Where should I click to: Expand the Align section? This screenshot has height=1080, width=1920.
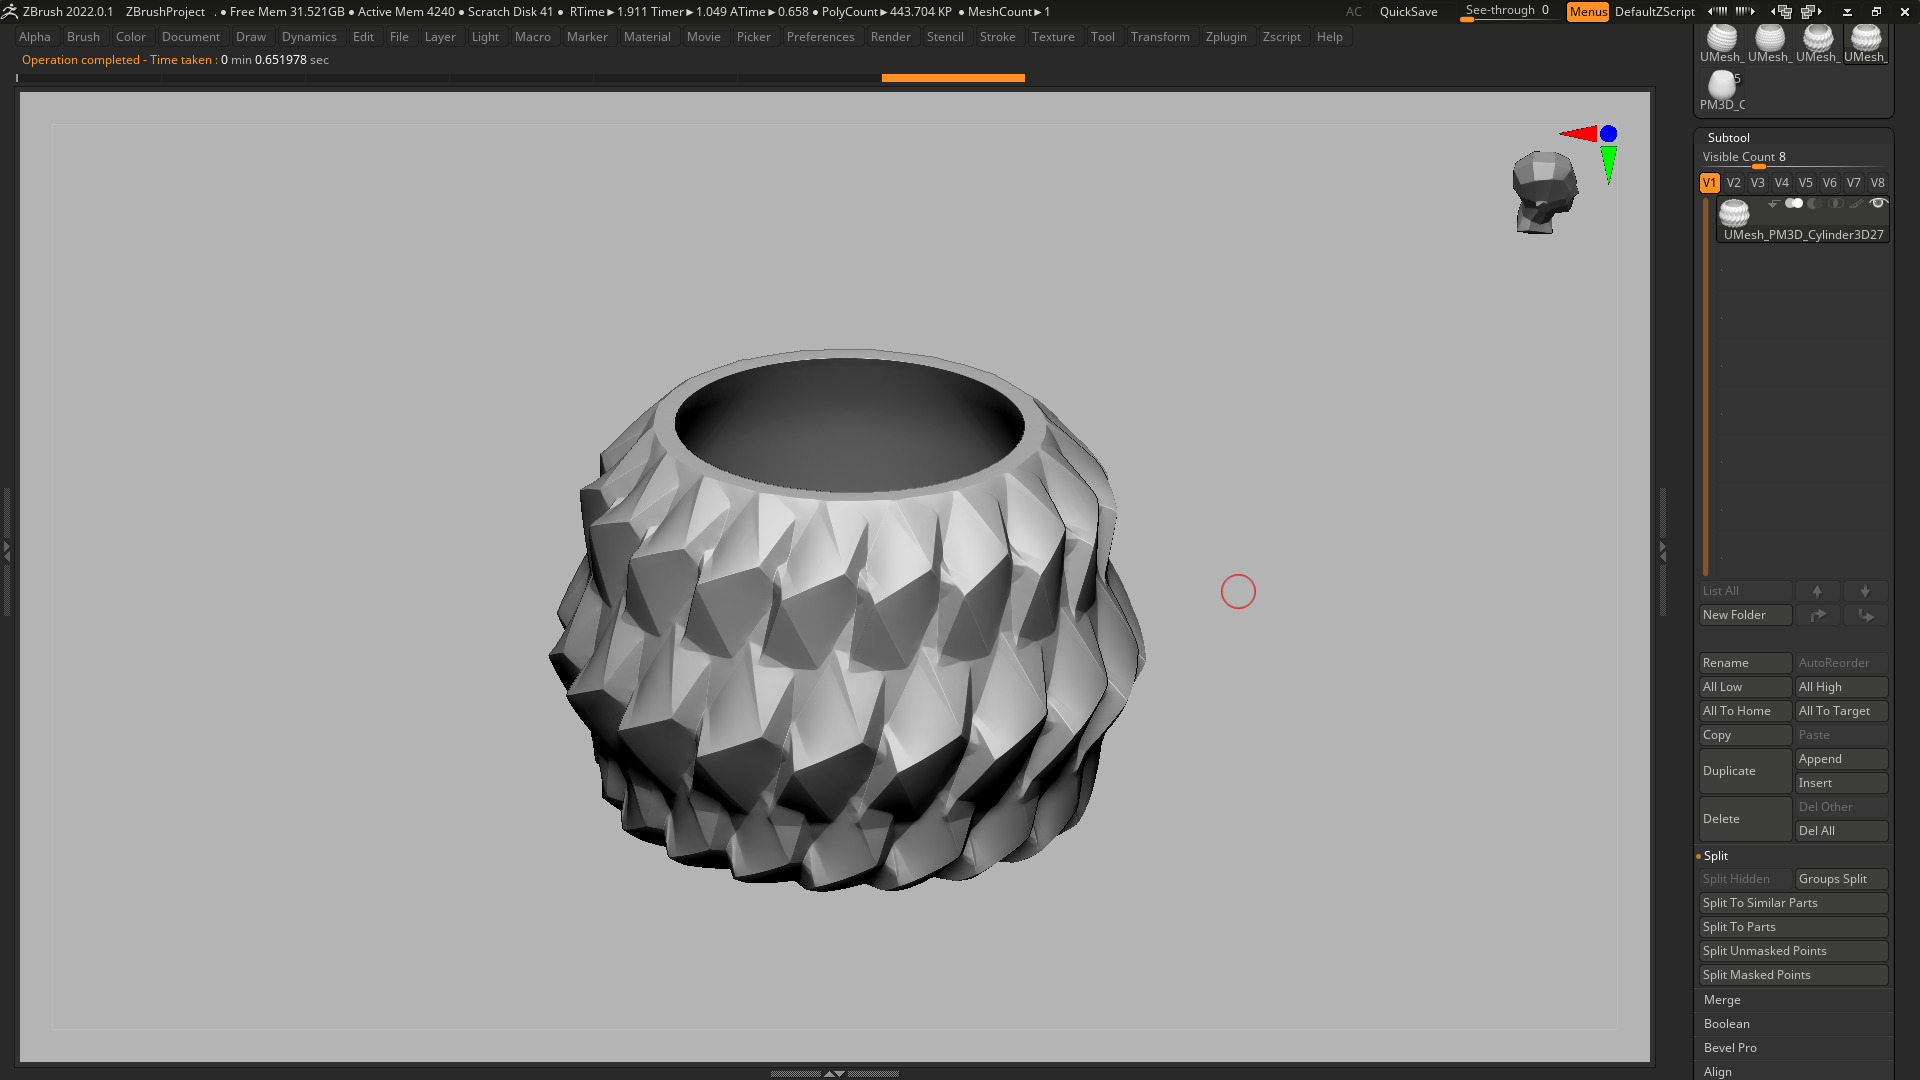pyautogui.click(x=1717, y=1071)
